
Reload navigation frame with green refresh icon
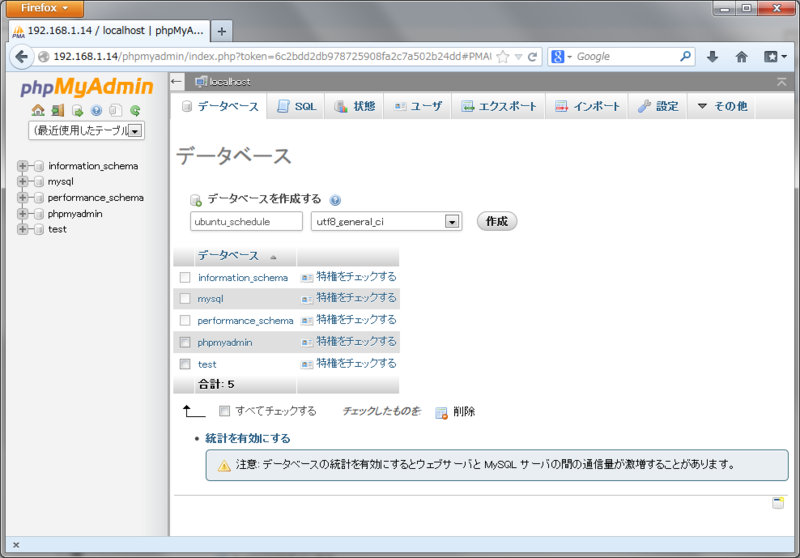(x=135, y=110)
